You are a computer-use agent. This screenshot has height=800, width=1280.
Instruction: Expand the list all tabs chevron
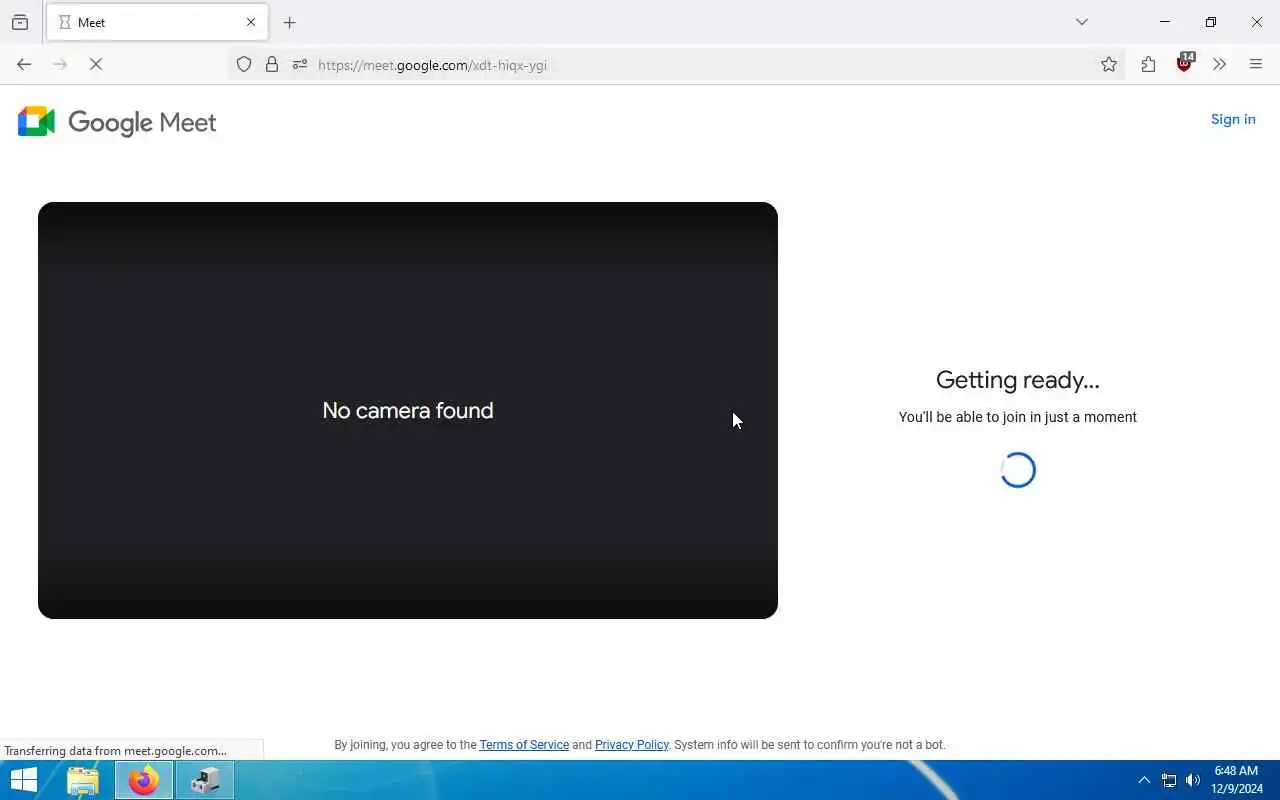pyautogui.click(x=1082, y=22)
